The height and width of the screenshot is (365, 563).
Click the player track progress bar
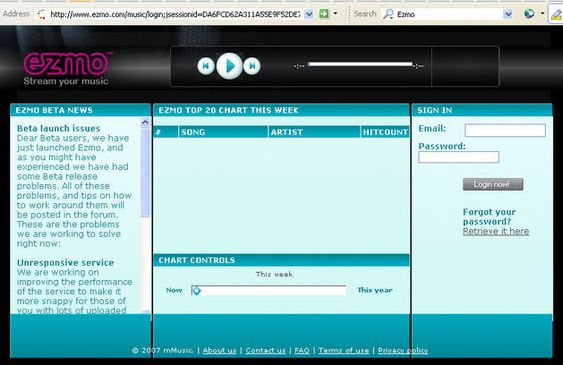[x=360, y=64]
